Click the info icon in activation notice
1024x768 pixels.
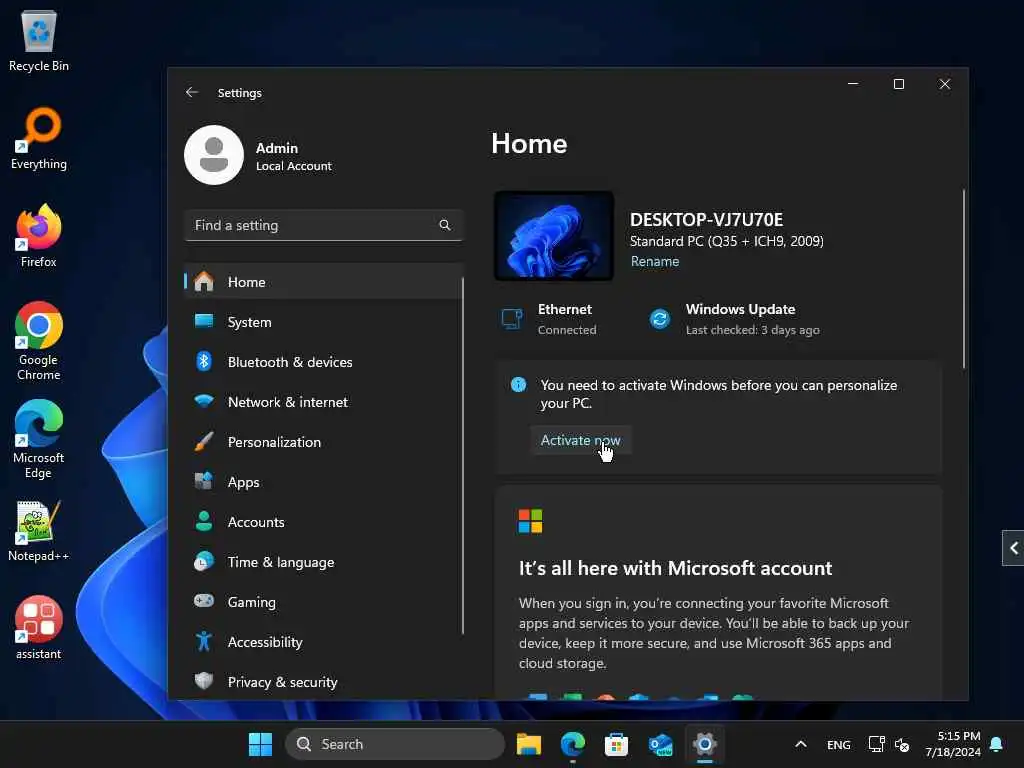(x=519, y=385)
